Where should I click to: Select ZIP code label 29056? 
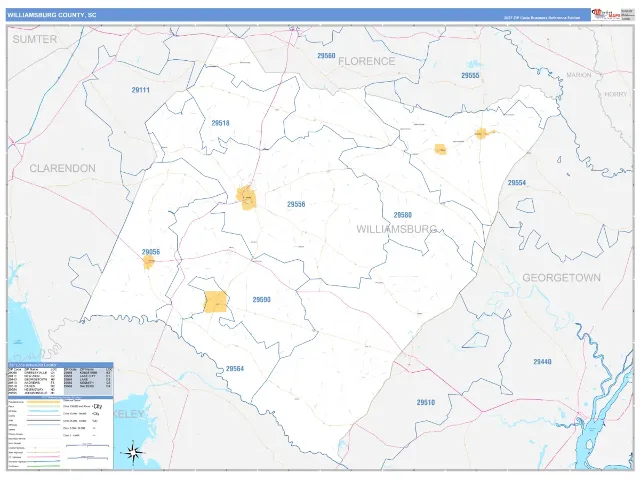pyautogui.click(x=151, y=252)
